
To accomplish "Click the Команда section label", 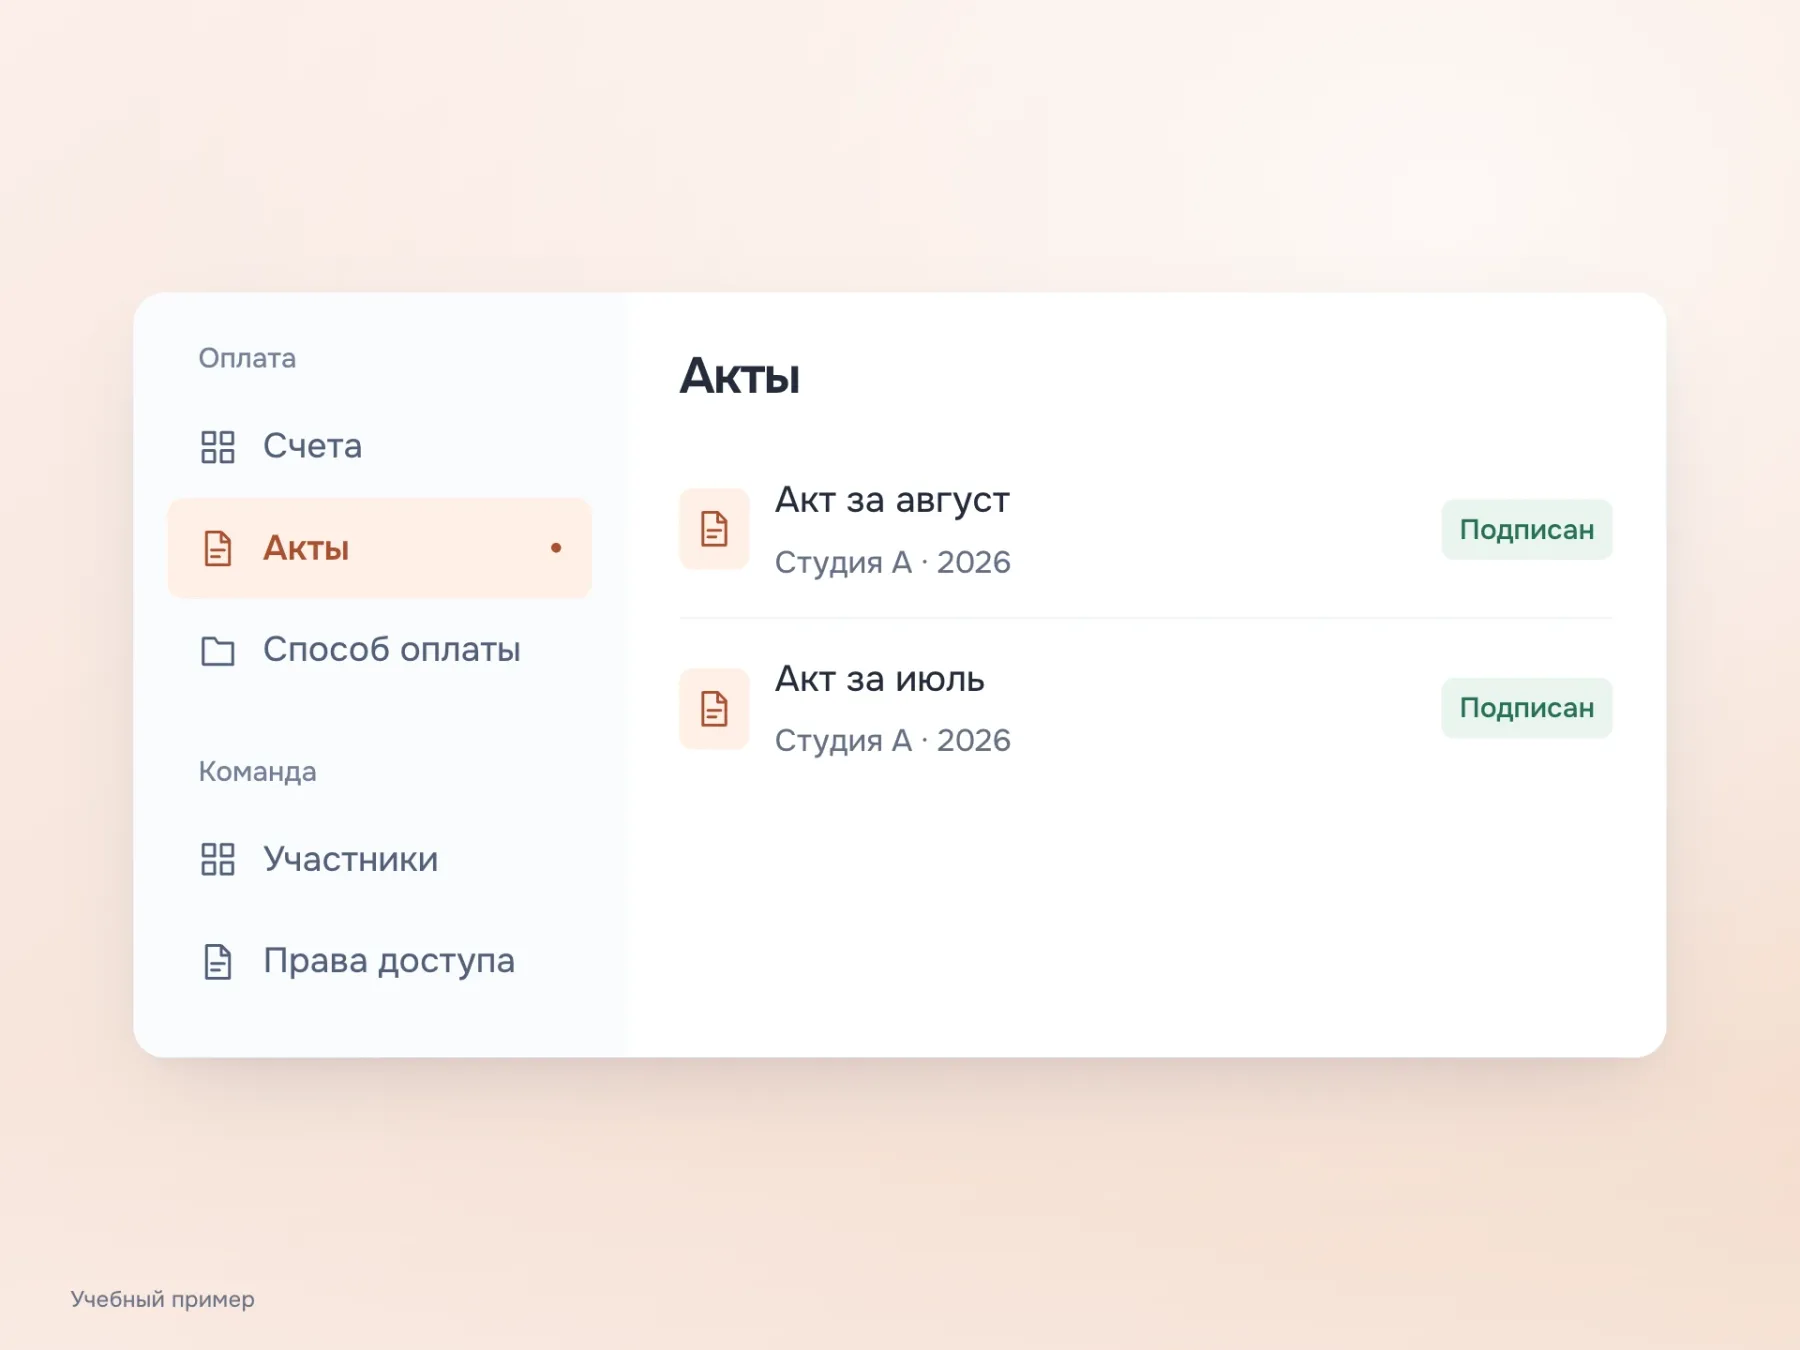I will point(257,771).
